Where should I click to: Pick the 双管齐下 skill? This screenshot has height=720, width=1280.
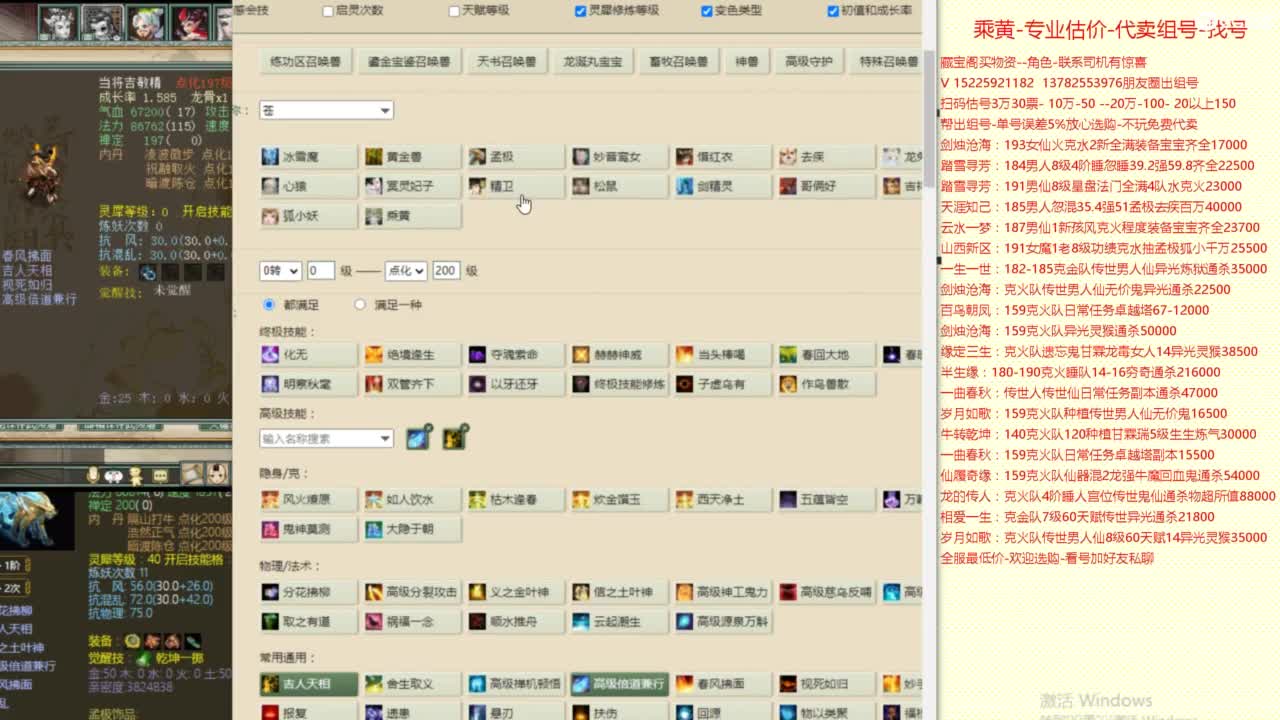tap(411, 384)
